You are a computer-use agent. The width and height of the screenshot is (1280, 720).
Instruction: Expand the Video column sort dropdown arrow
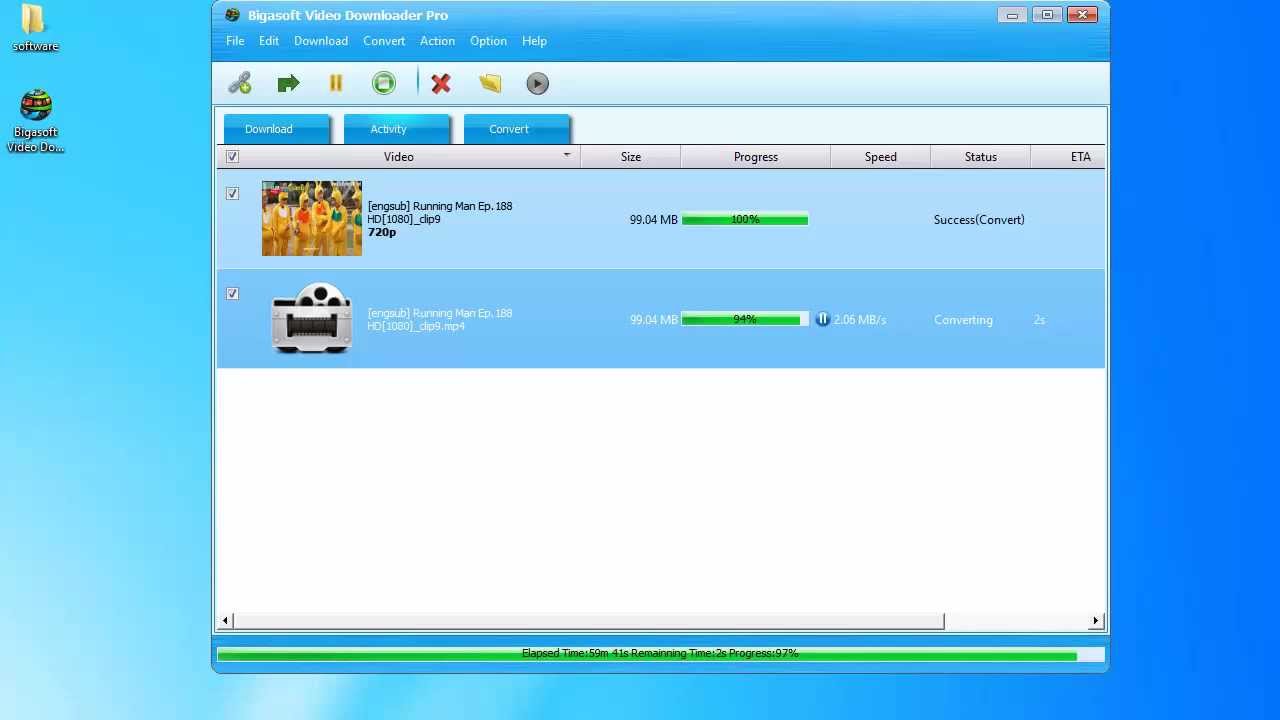click(x=567, y=155)
